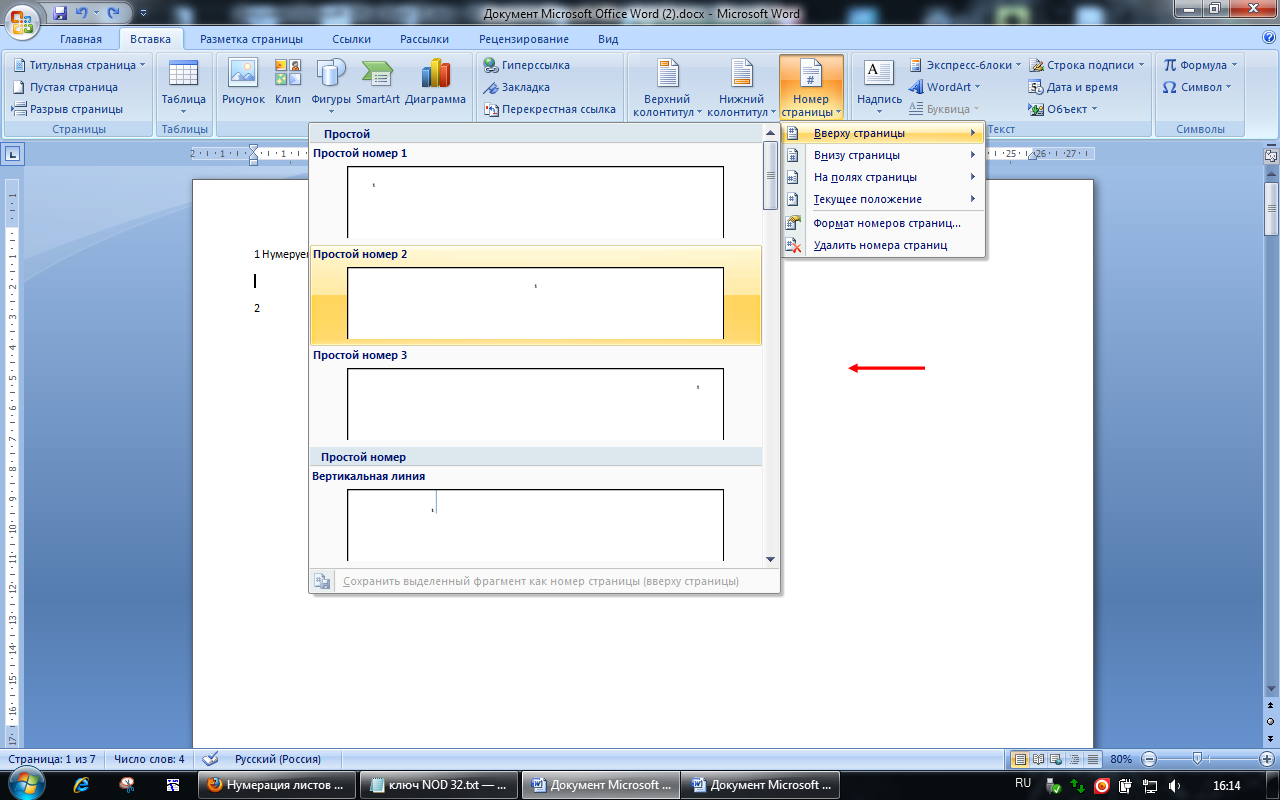Screen dimensions: 1280x800
Task: Click language indicator Русский (Россия)
Action: tap(278, 759)
